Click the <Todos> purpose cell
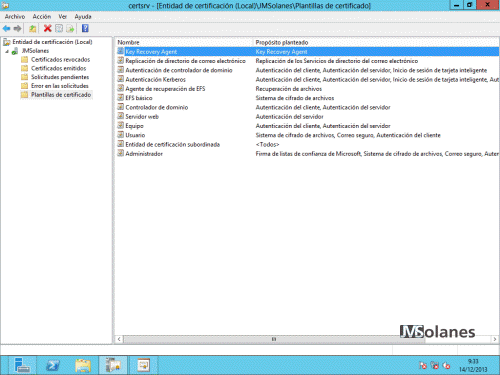This screenshot has height=375, width=500. click(267, 144)
